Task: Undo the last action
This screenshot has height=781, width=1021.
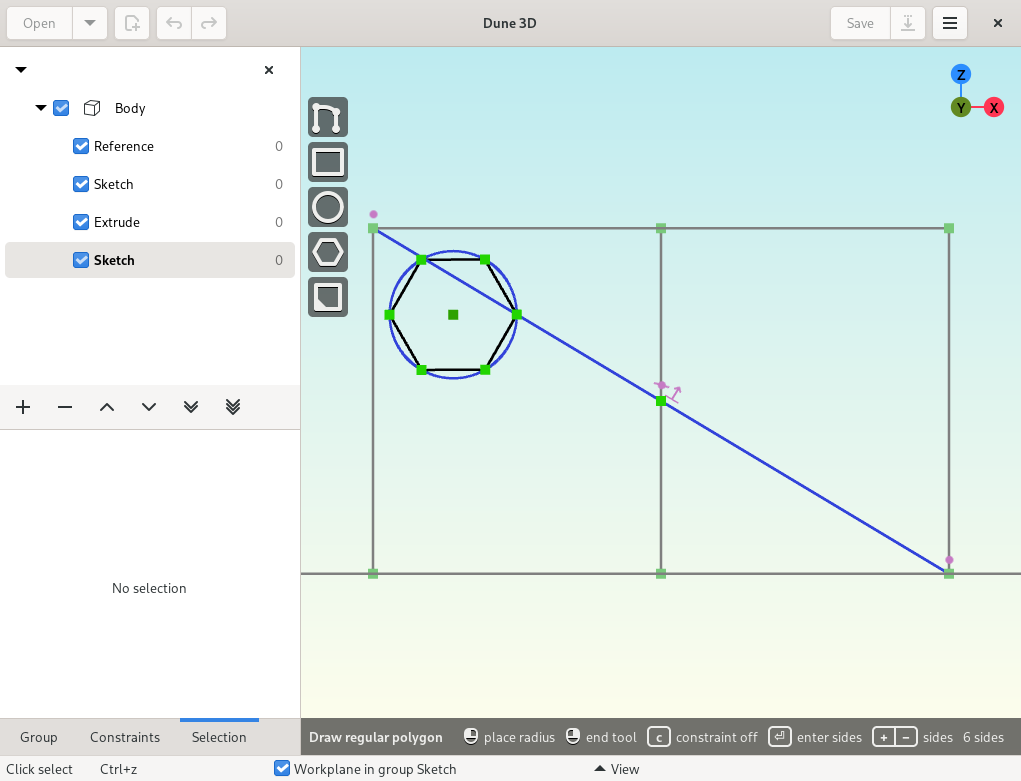Action: (x=174, y=23)
